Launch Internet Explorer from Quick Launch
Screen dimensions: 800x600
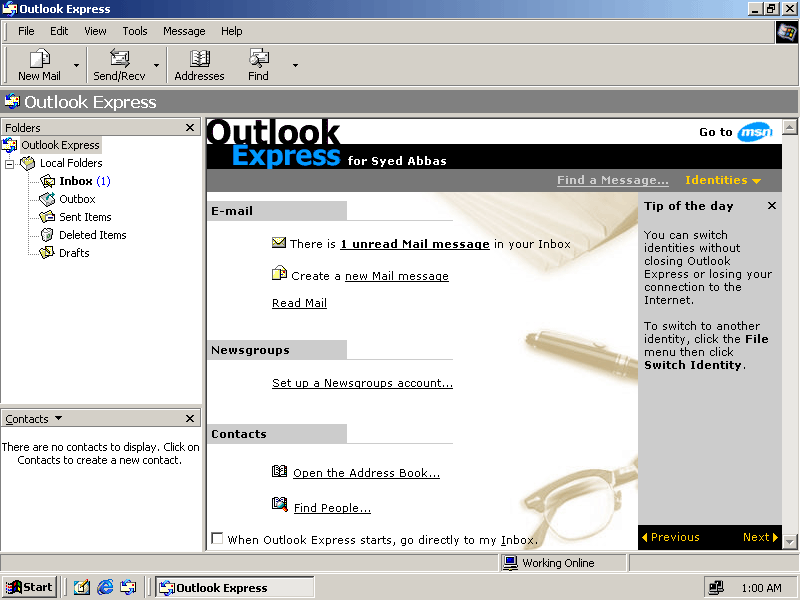click(105, 587)
